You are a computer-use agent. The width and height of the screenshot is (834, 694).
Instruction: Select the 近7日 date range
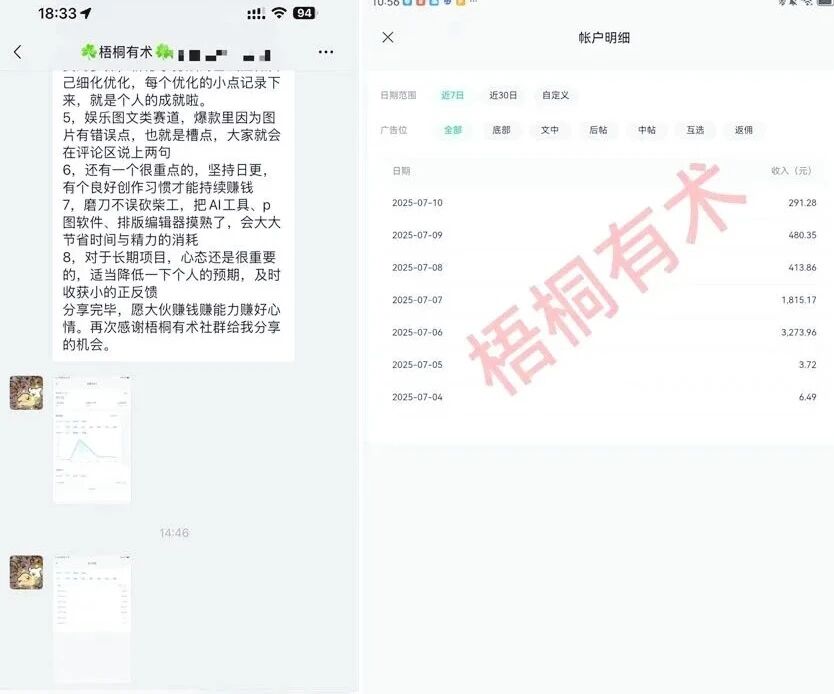tap(452, 96)
